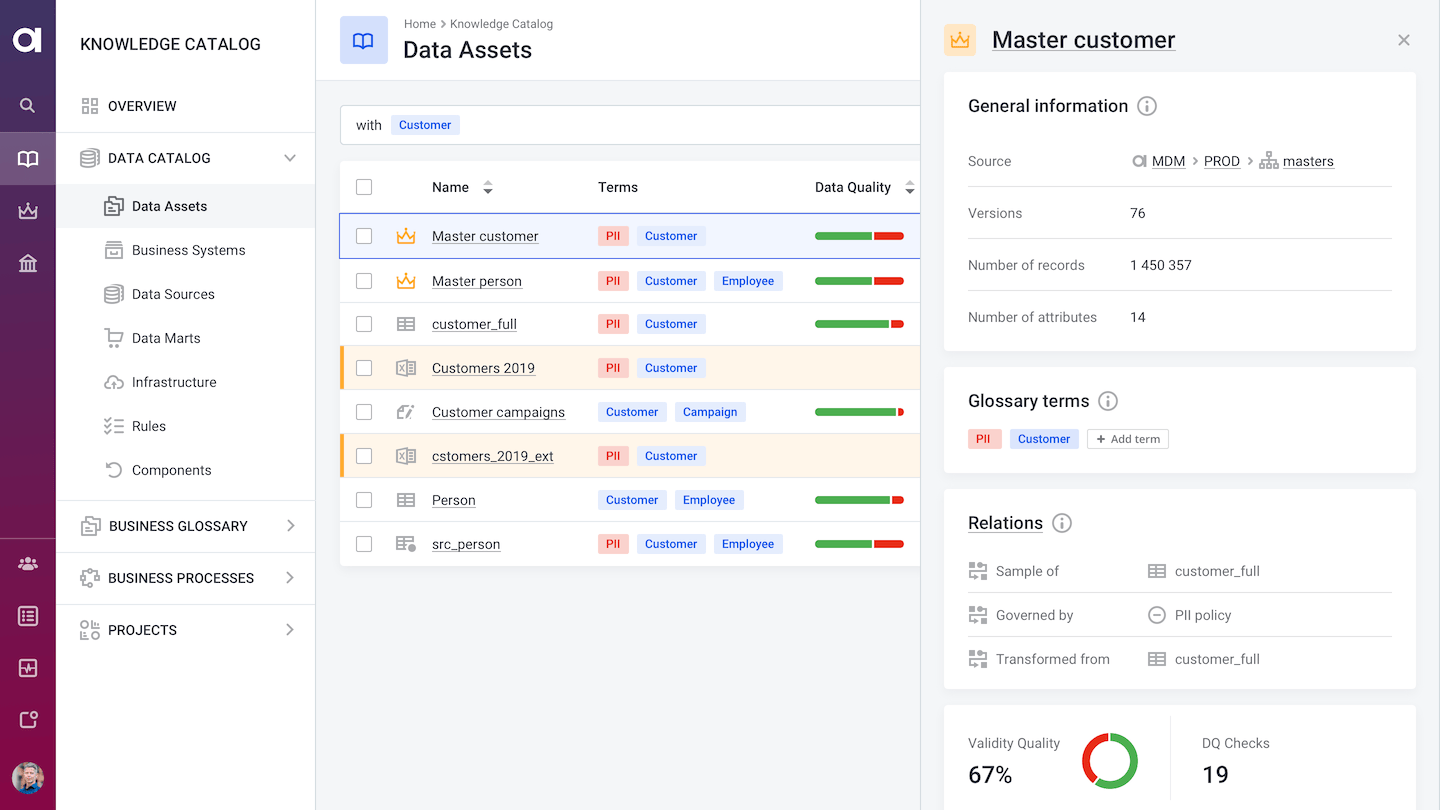Select the Knowledge Catalog book icon

(27, 158)
